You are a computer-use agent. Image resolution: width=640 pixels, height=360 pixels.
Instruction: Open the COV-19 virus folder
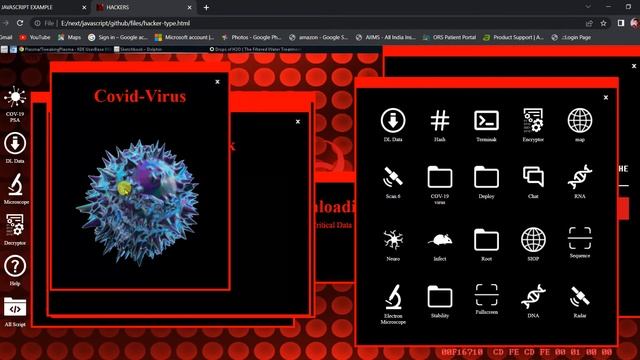pos(440,184)
